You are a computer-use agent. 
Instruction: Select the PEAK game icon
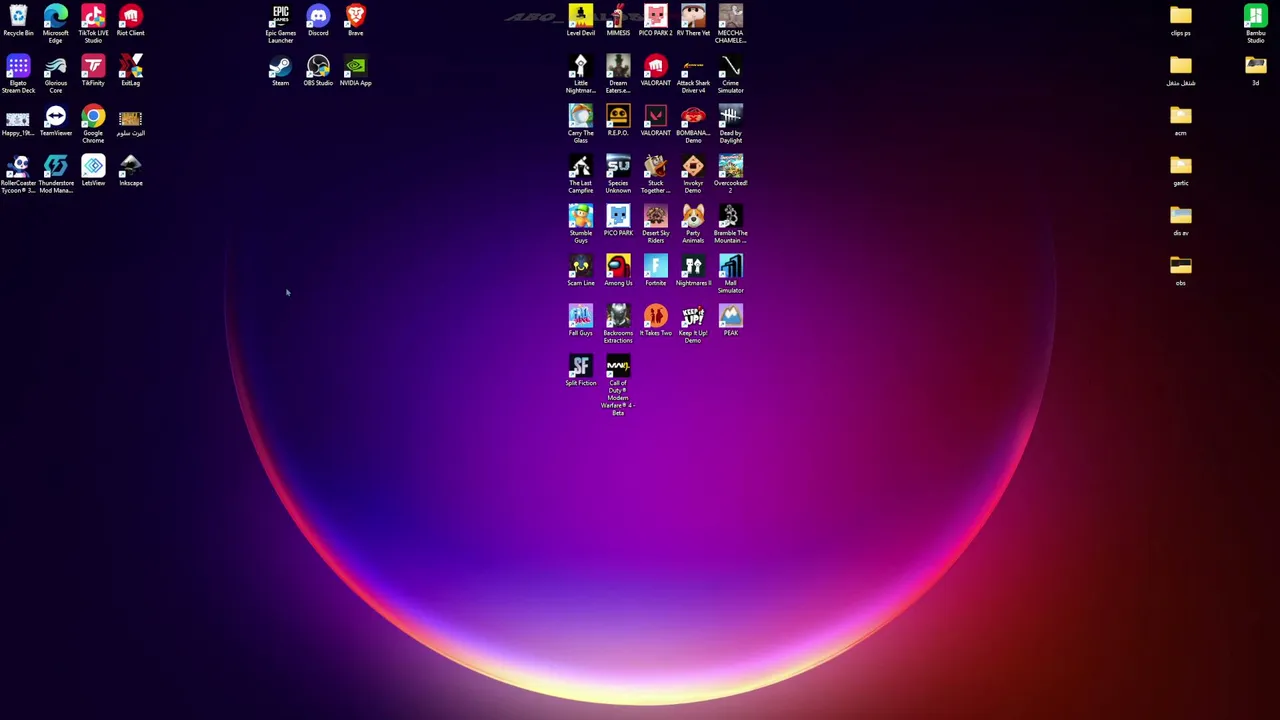click(731, 320)
